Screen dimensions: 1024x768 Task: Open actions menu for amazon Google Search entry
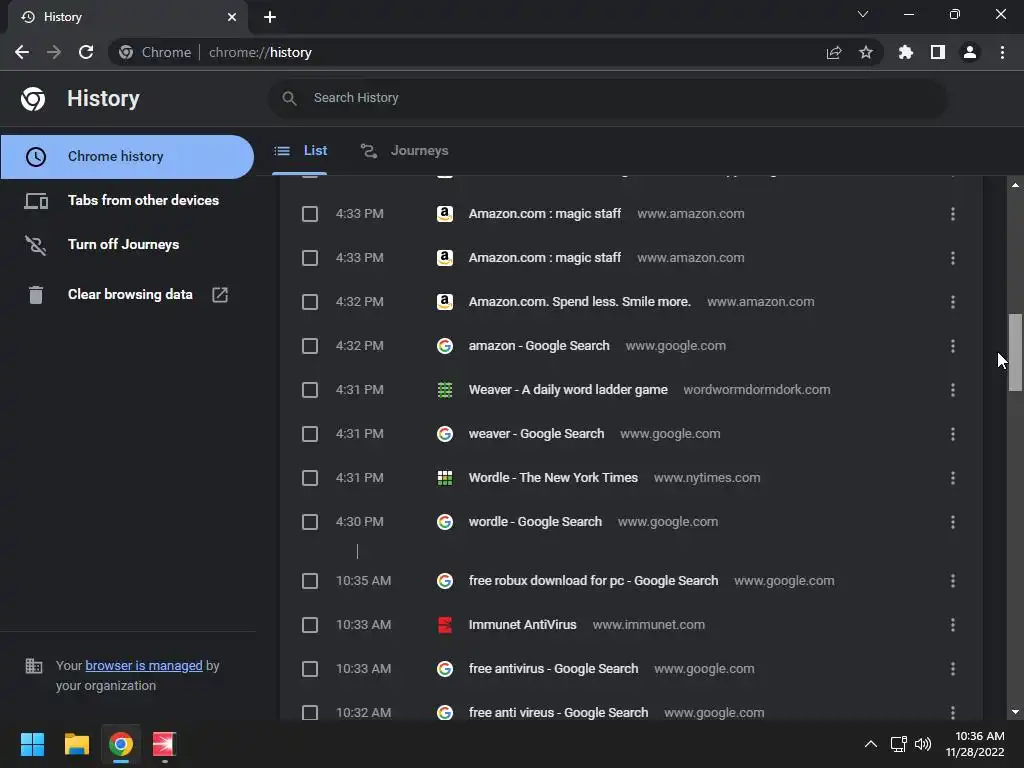click(x=953, y=346)
